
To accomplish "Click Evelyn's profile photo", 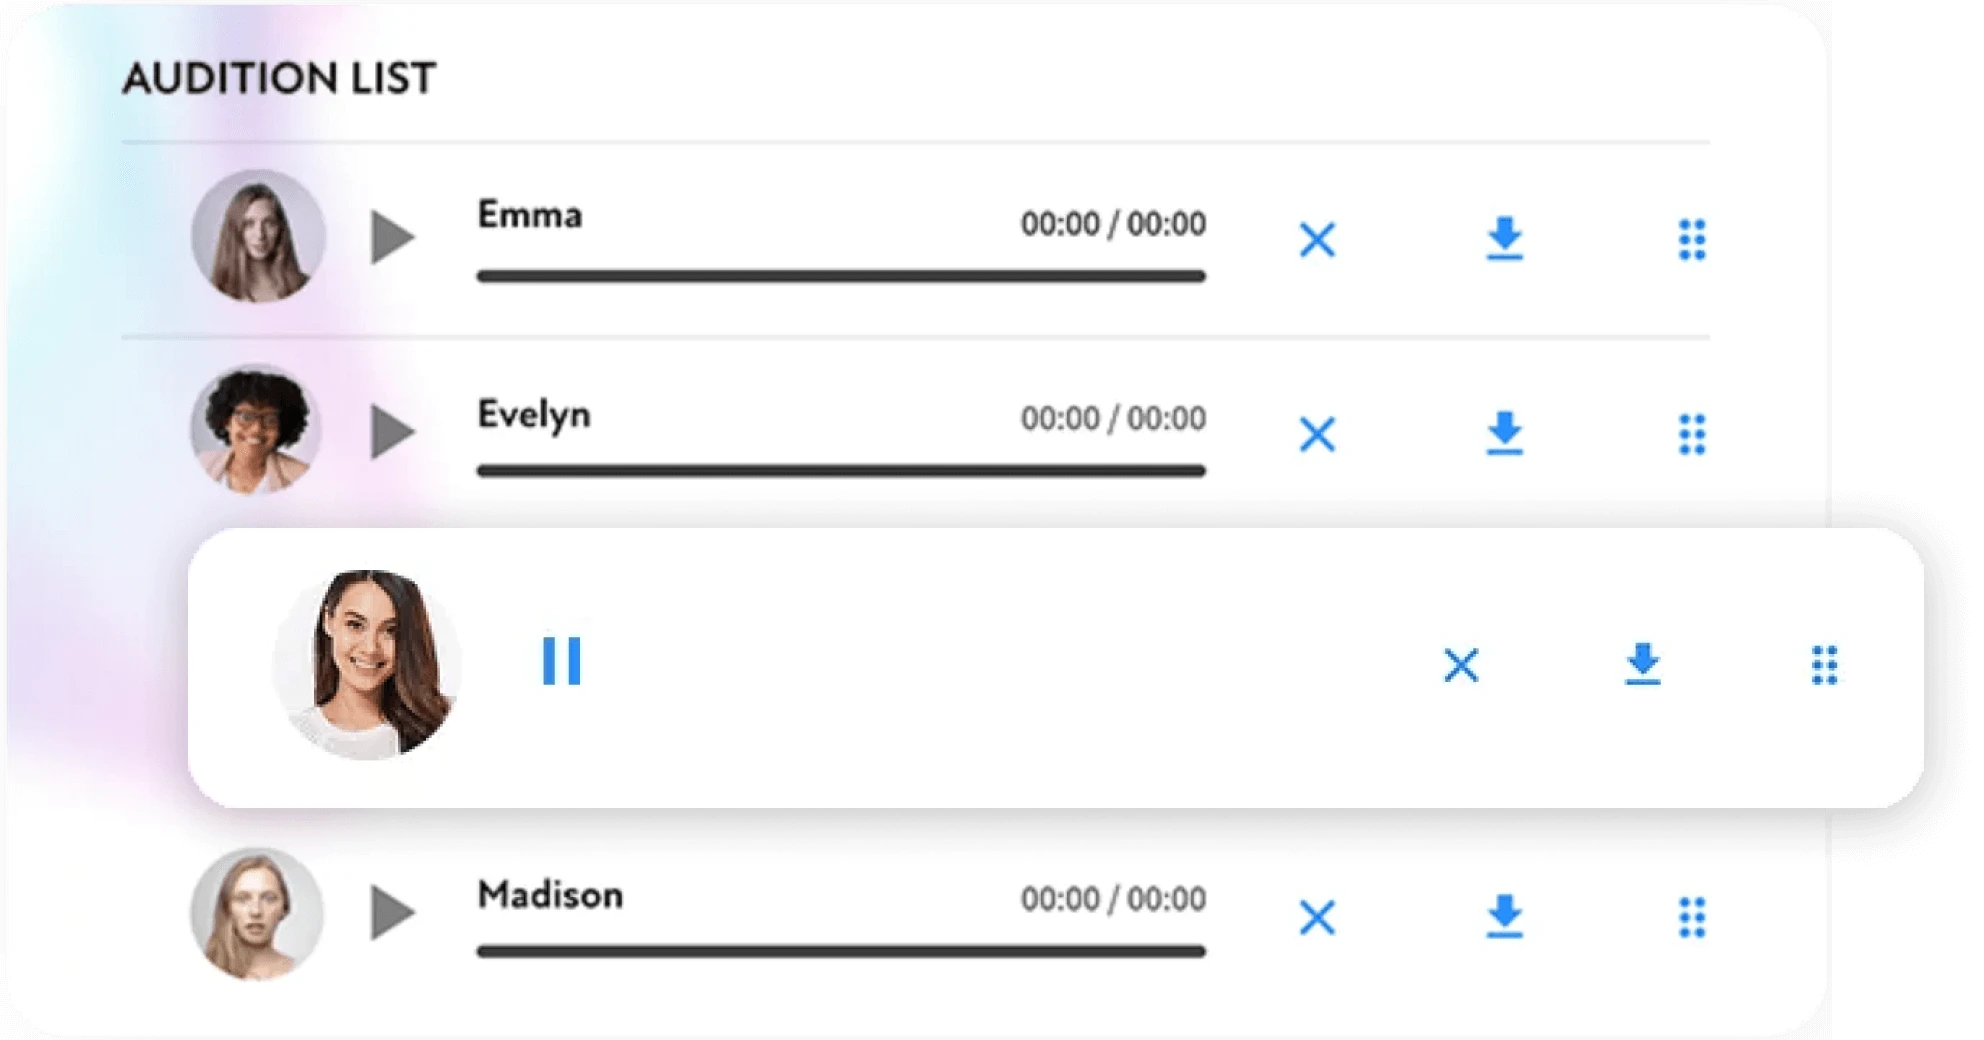I will [257, 429].
